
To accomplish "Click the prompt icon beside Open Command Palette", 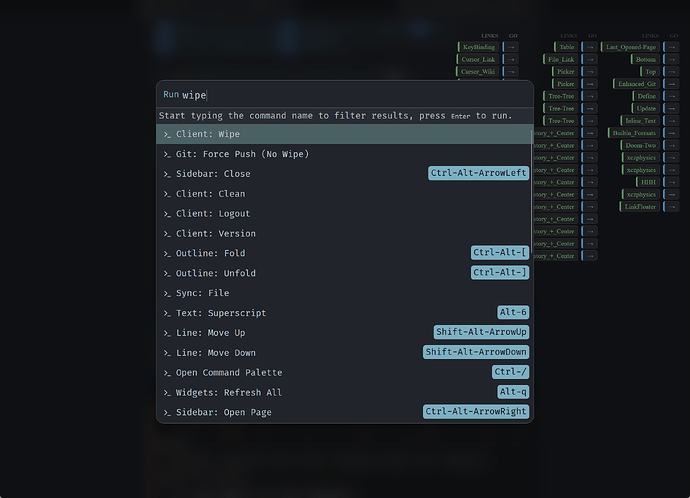I will pyautogui.click(x=167, y=372).
